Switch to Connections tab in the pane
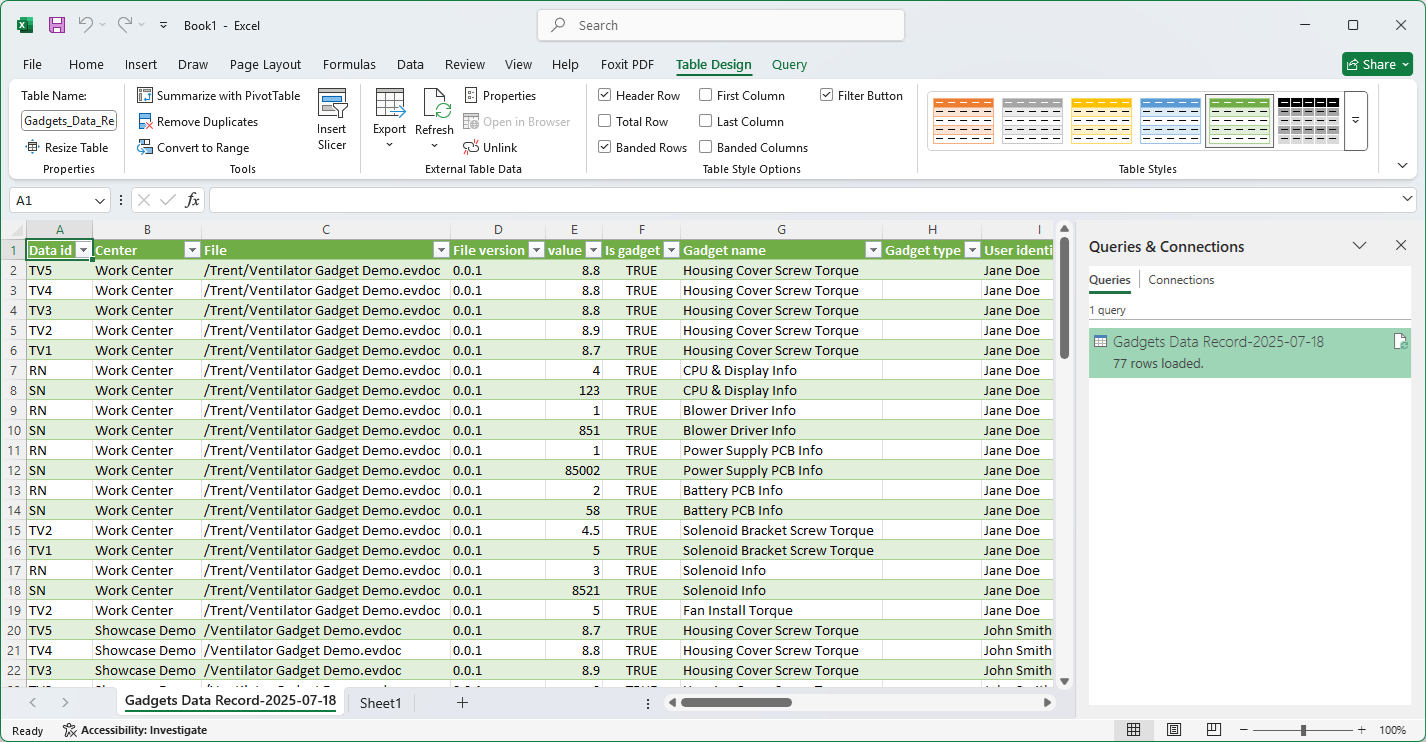 click(1181, 280)
